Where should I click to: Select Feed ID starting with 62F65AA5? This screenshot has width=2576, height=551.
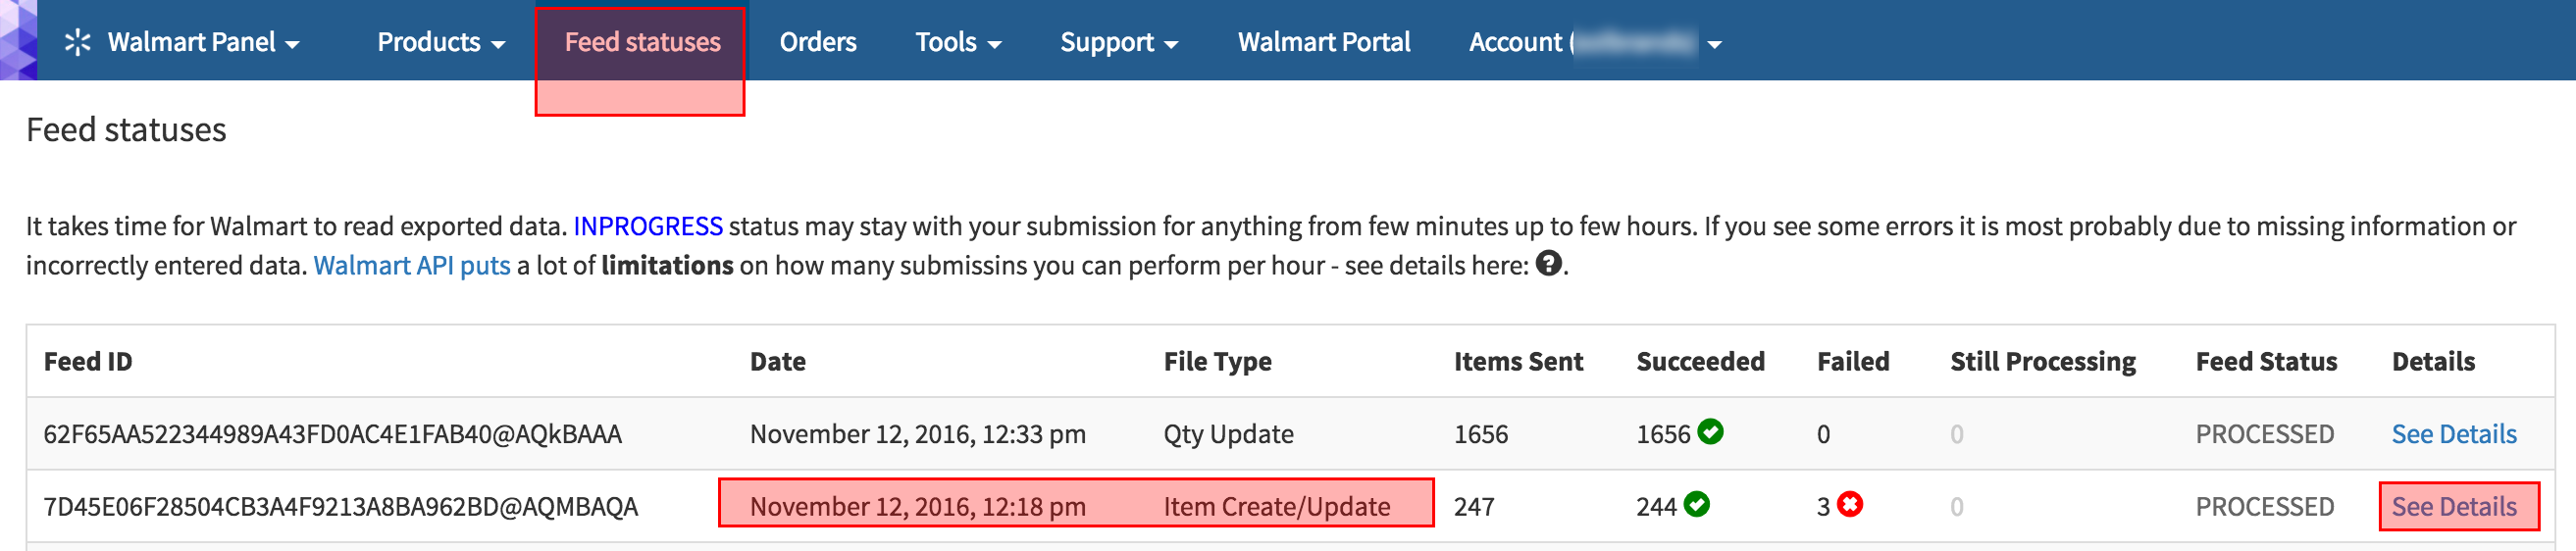[333, 434]
